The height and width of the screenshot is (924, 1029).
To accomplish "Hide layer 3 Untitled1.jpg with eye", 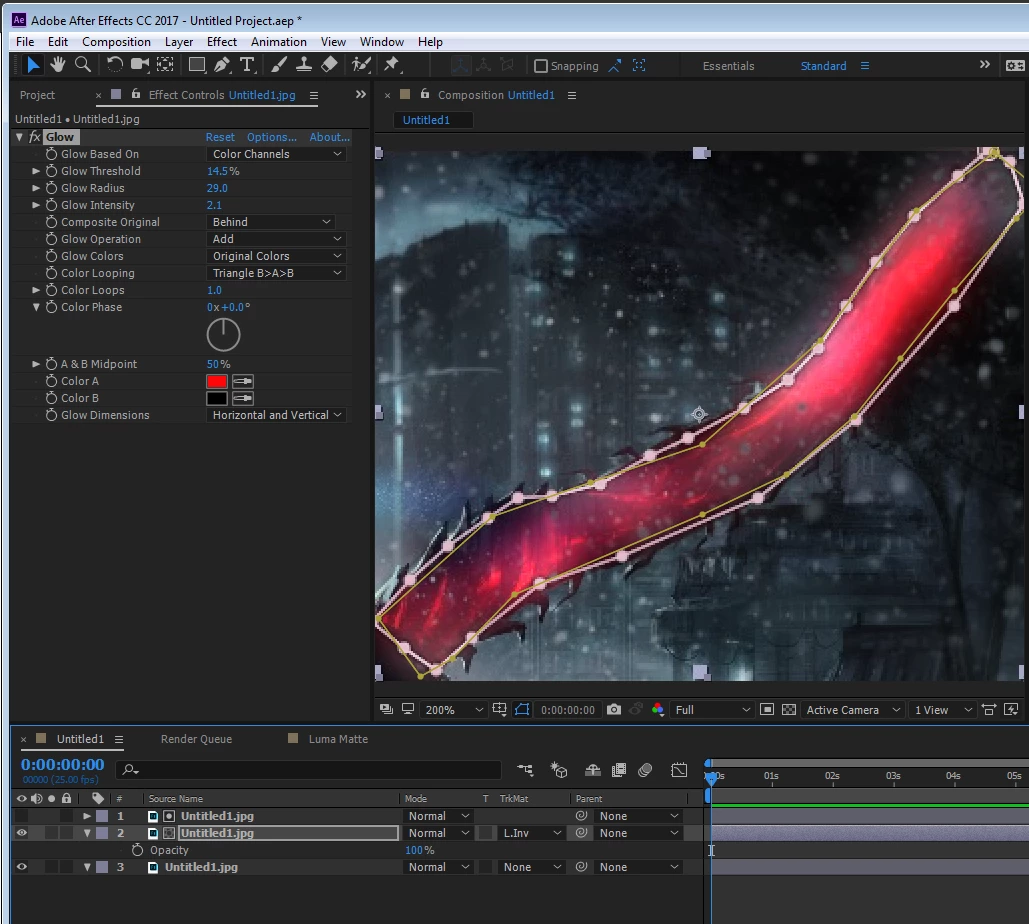I will [x=22, y=867].
